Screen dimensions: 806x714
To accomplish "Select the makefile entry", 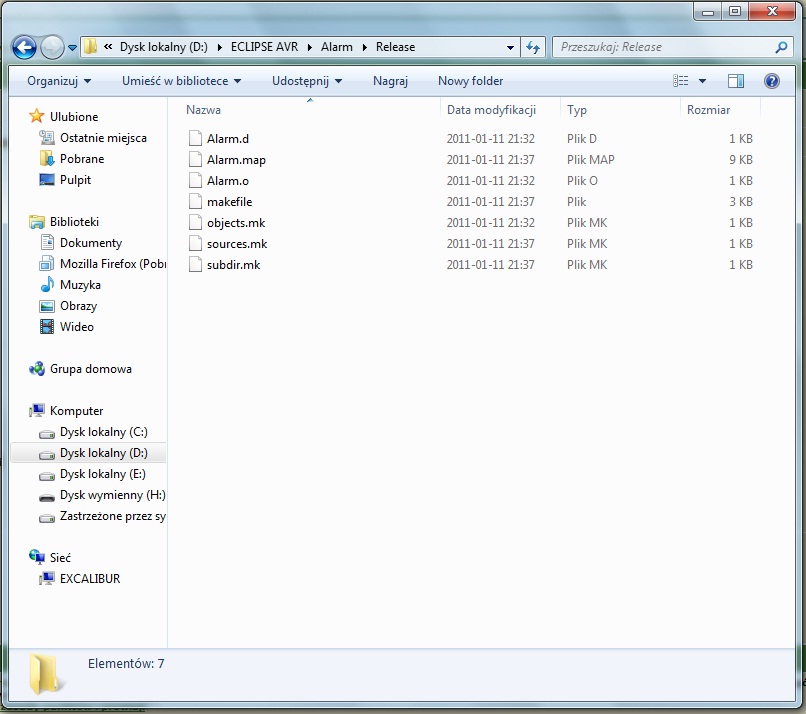I will 229,202.
